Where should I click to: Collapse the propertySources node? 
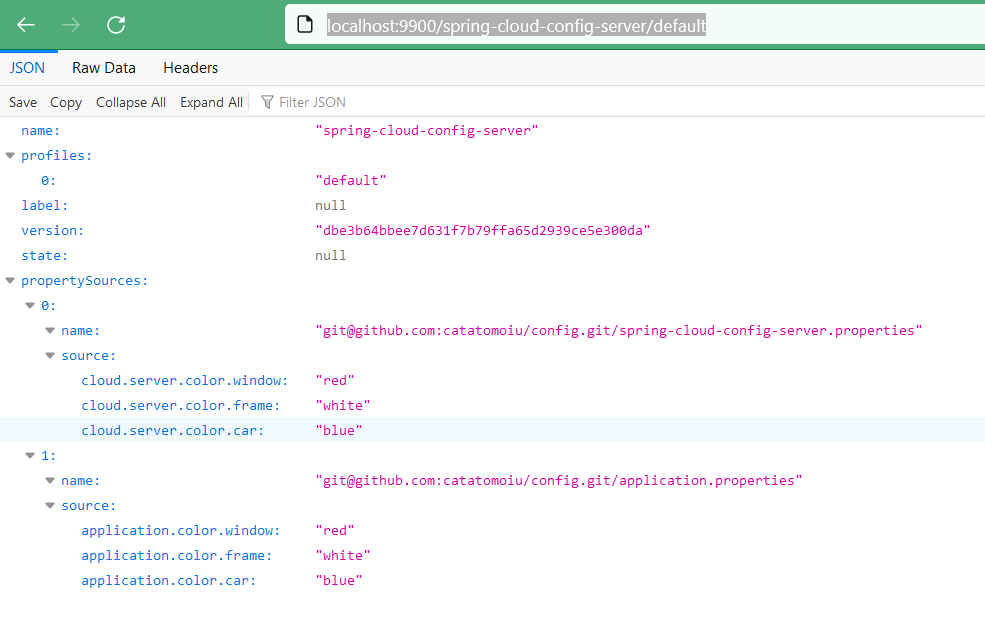click(10, 280)
